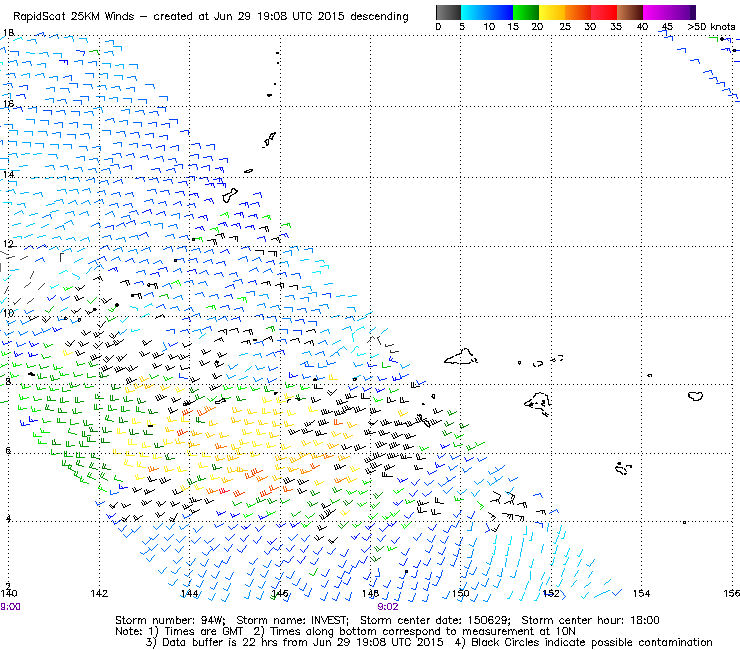Click the longitude label '156' on bottom axis
Viewport: 740px width, 650px height.
point(732,593)
